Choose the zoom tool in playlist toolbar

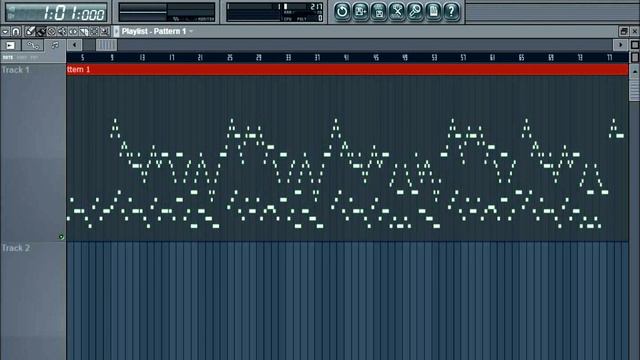click(x=105, y=31)
